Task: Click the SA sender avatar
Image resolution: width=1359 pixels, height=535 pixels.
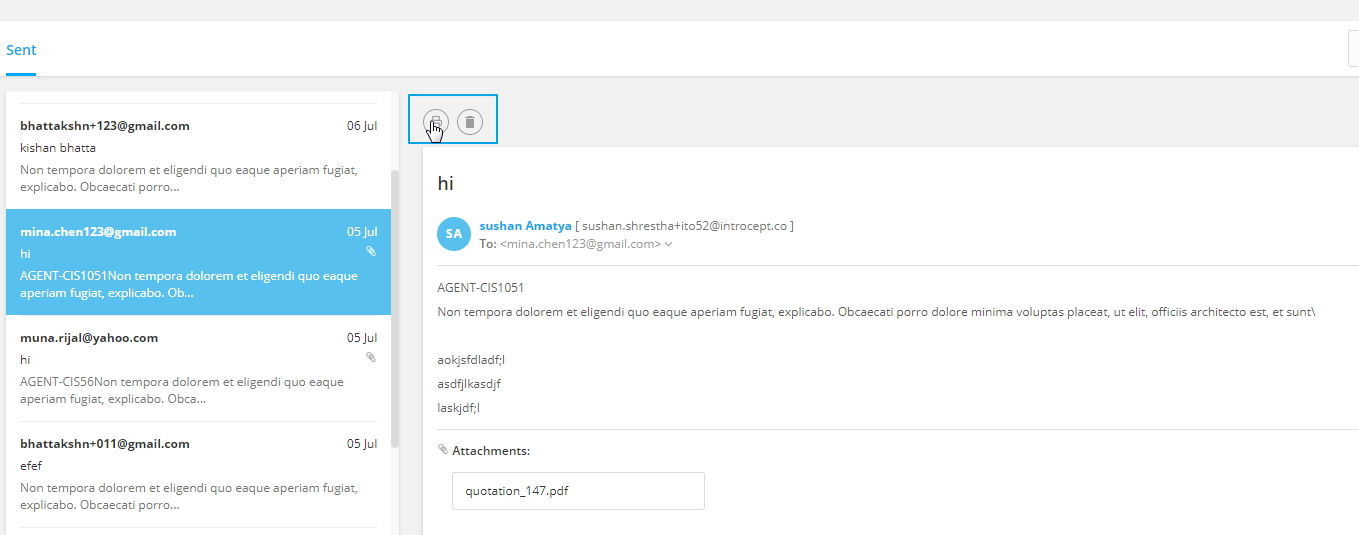Action: 454,234
